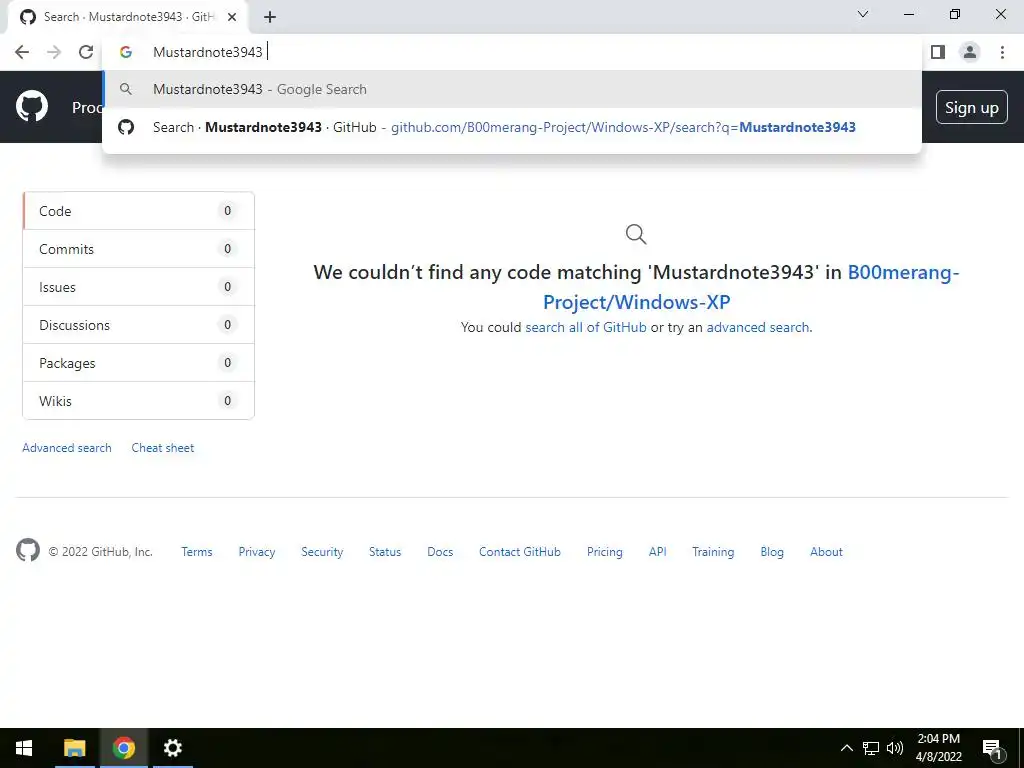Open the Privacy footer link
1024x768 pixels.
pyautogui.click(x=257, y=552)
